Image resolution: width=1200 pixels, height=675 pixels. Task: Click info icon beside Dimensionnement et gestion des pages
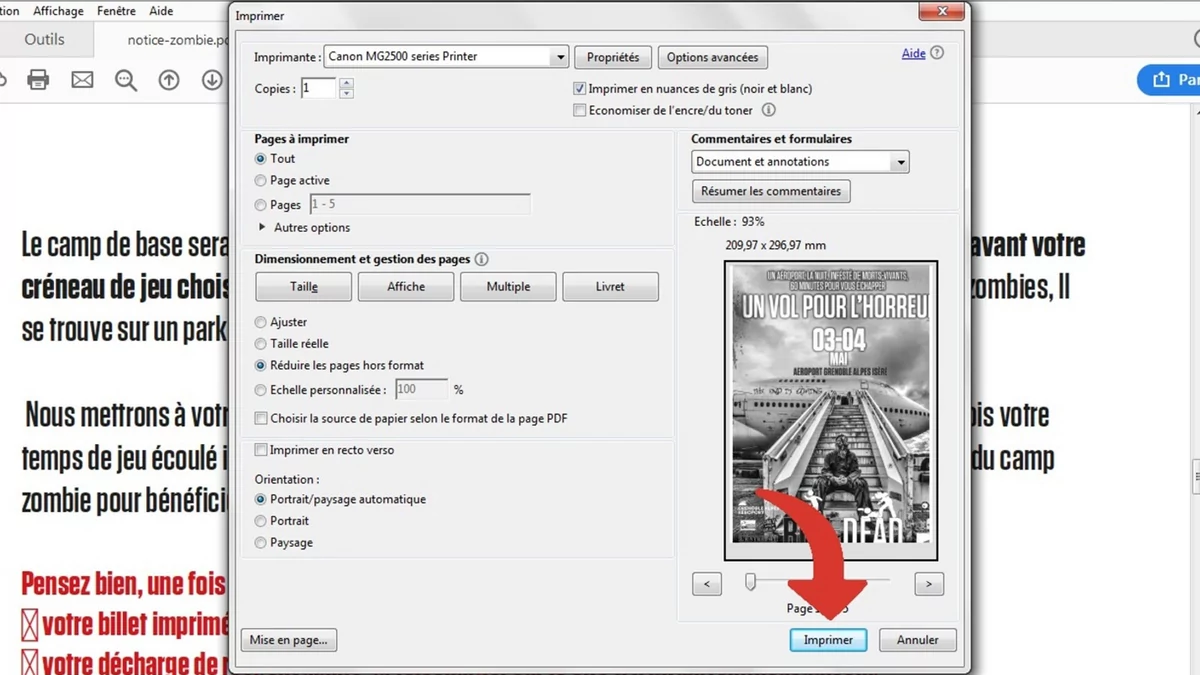click(x=481, y=259)
